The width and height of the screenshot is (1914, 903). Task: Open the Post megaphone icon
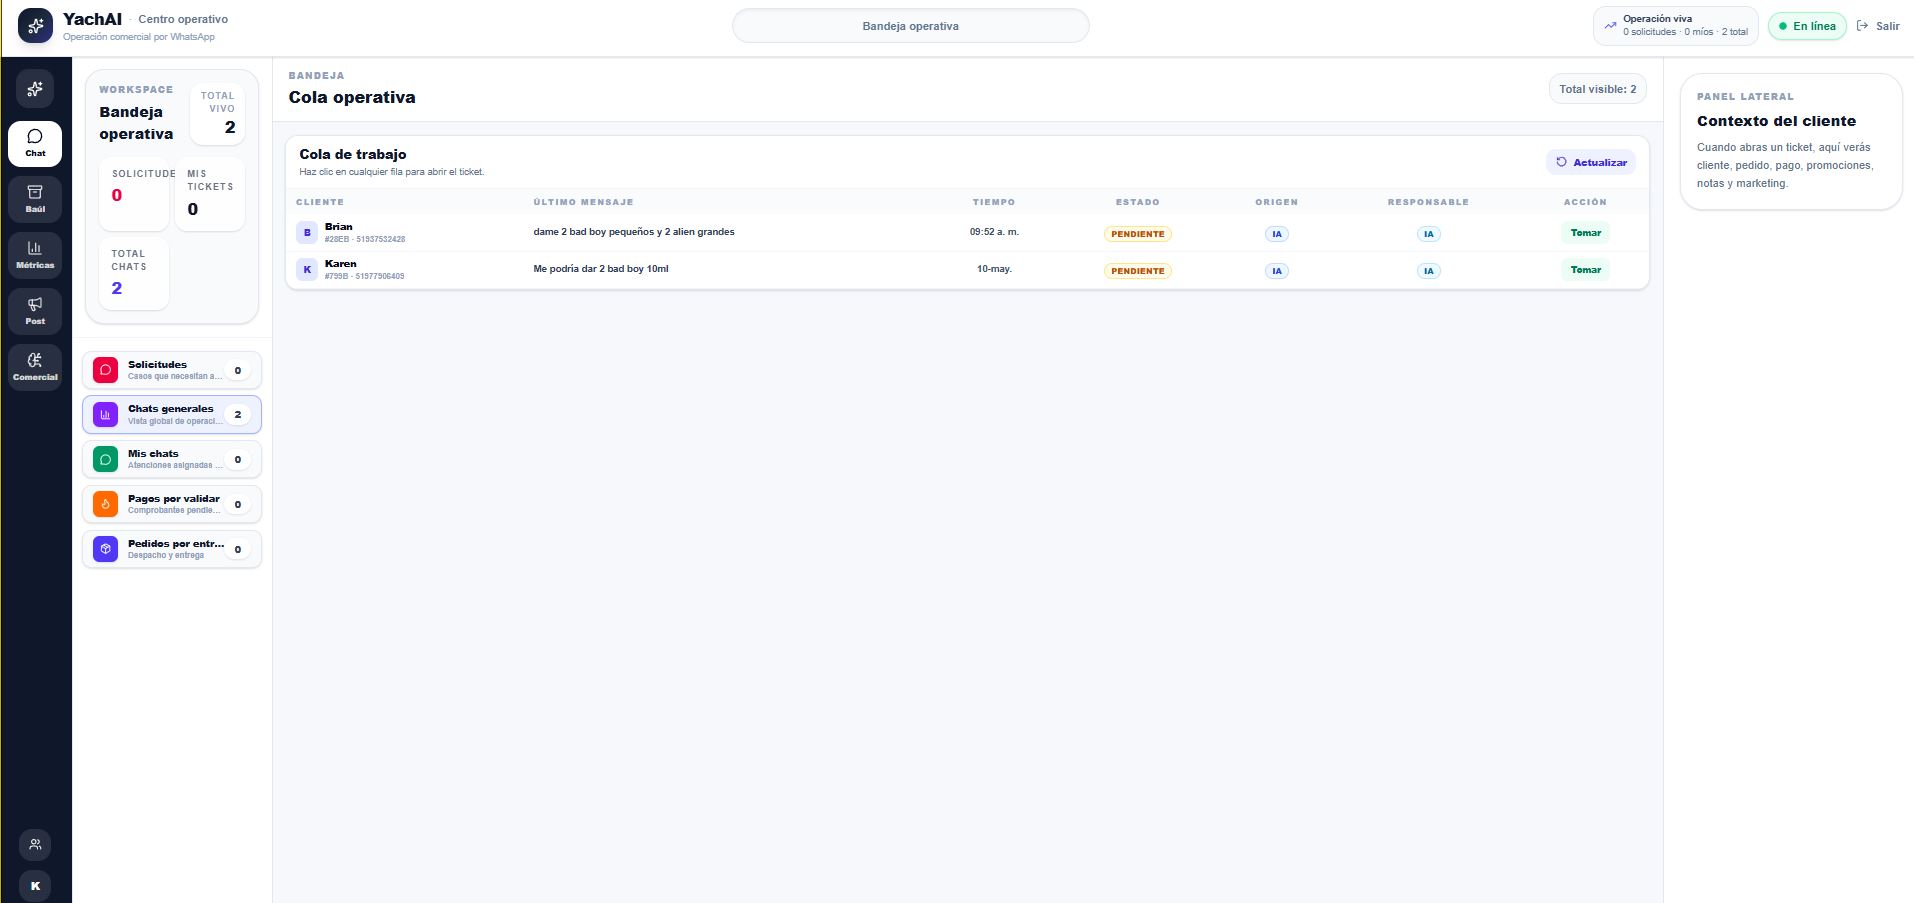pyautogui.click(x=35, y=311)
